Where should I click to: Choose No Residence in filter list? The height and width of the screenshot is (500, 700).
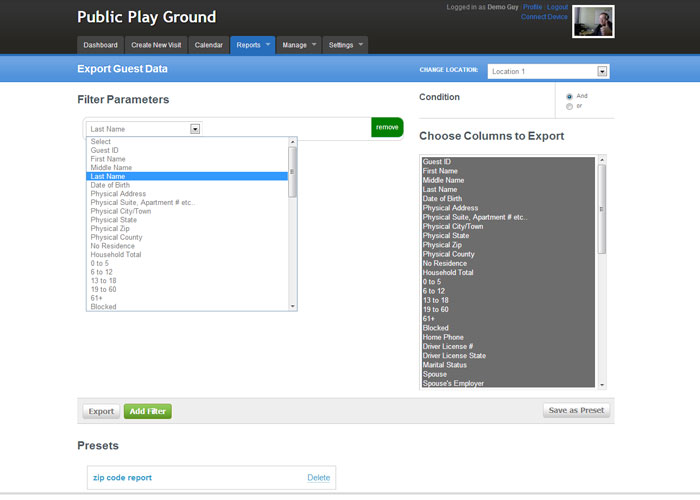coord(187,246)
